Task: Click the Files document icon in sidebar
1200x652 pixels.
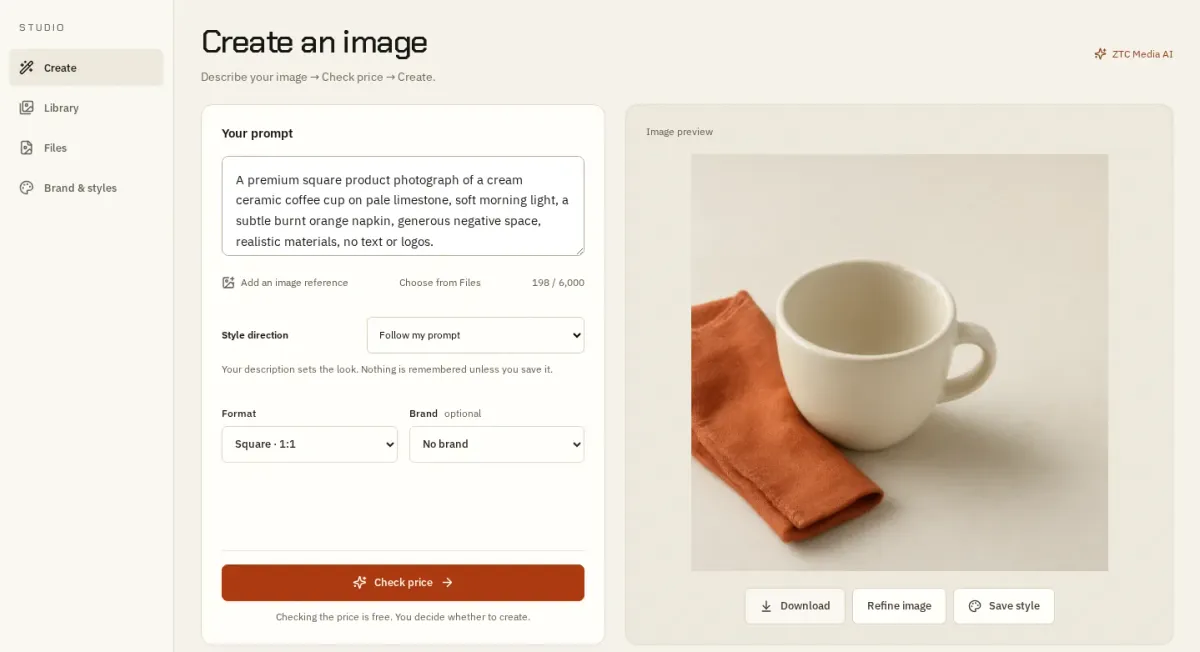Action: tap(27, 148)
